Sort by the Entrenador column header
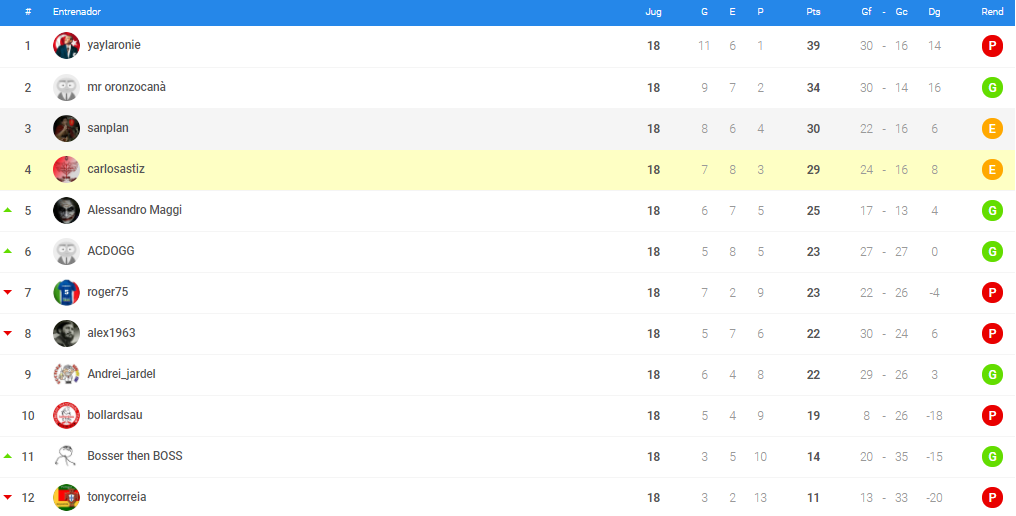The width and height of the screenshot is (1016, 516). coord(76,12)
